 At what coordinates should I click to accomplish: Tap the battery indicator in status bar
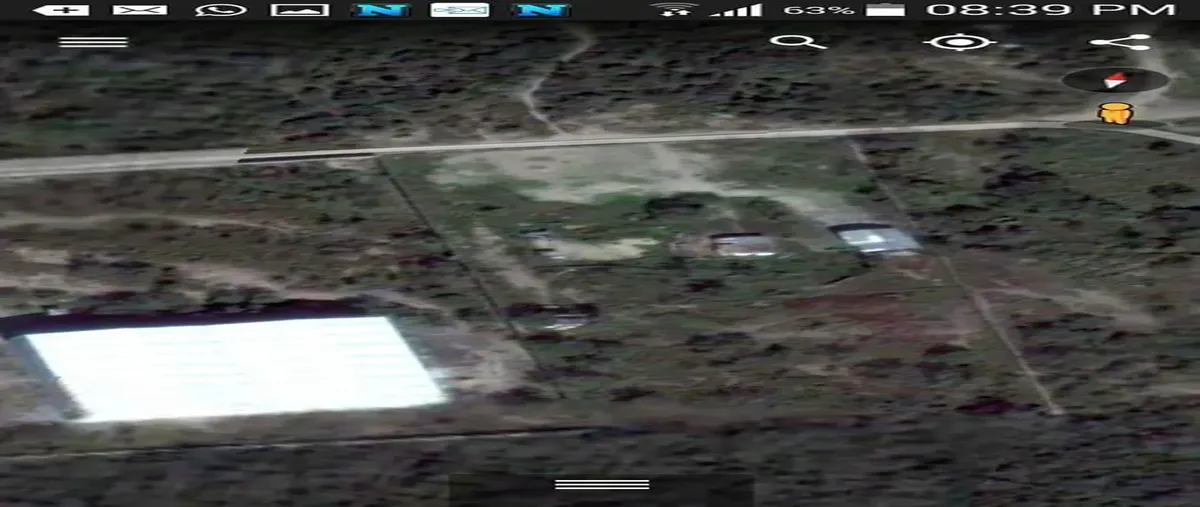coord(884,10)
